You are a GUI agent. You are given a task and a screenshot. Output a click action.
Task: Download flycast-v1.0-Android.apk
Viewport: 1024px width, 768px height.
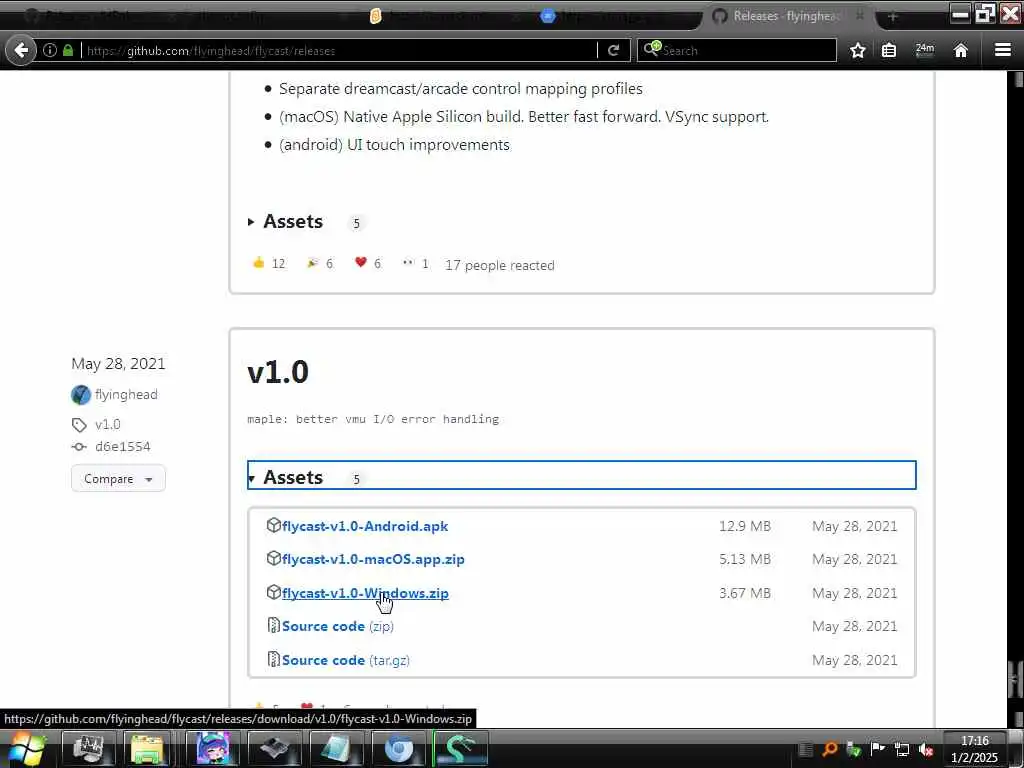[365, 526]
